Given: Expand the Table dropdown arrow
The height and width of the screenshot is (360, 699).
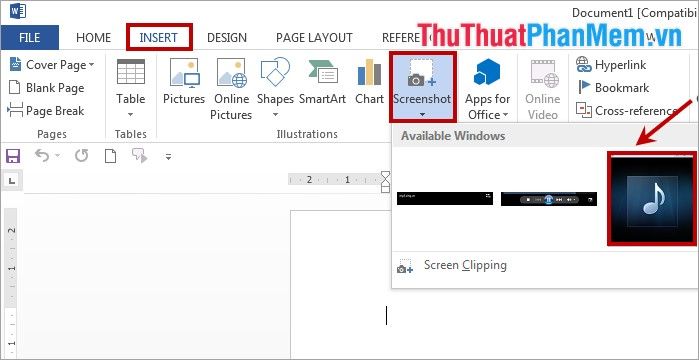Looking at the screenshot, I should [131, 115].
